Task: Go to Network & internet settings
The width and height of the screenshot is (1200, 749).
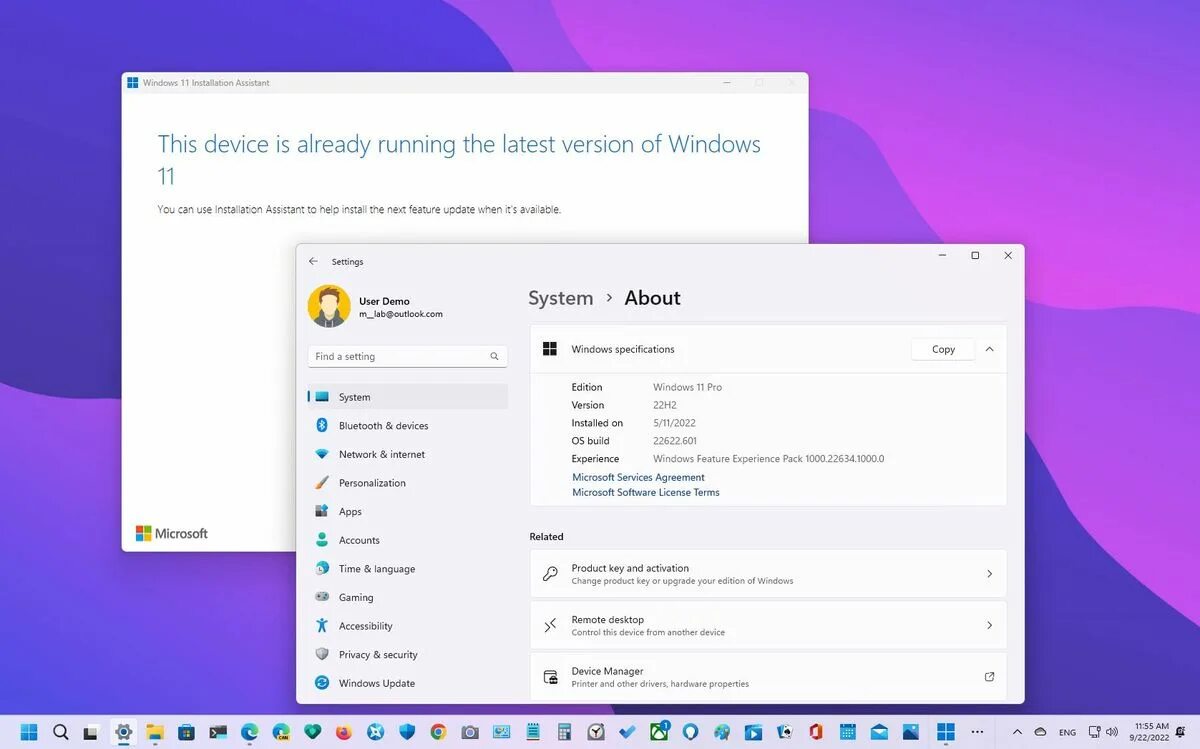Action: coord(408,454)
